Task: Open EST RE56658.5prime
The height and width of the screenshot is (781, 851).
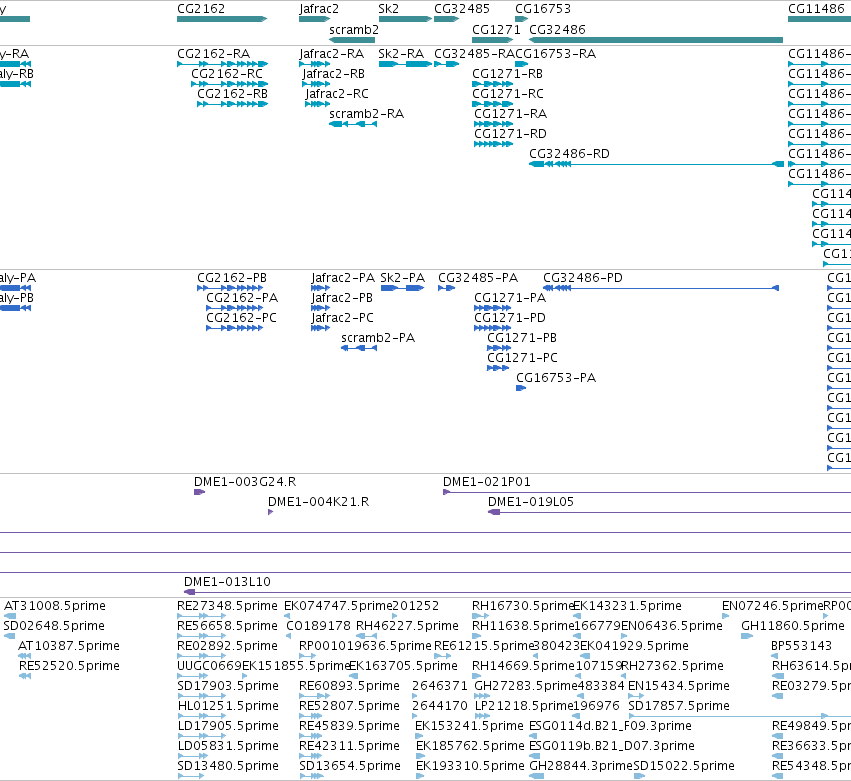Action: tap(202, 636)
